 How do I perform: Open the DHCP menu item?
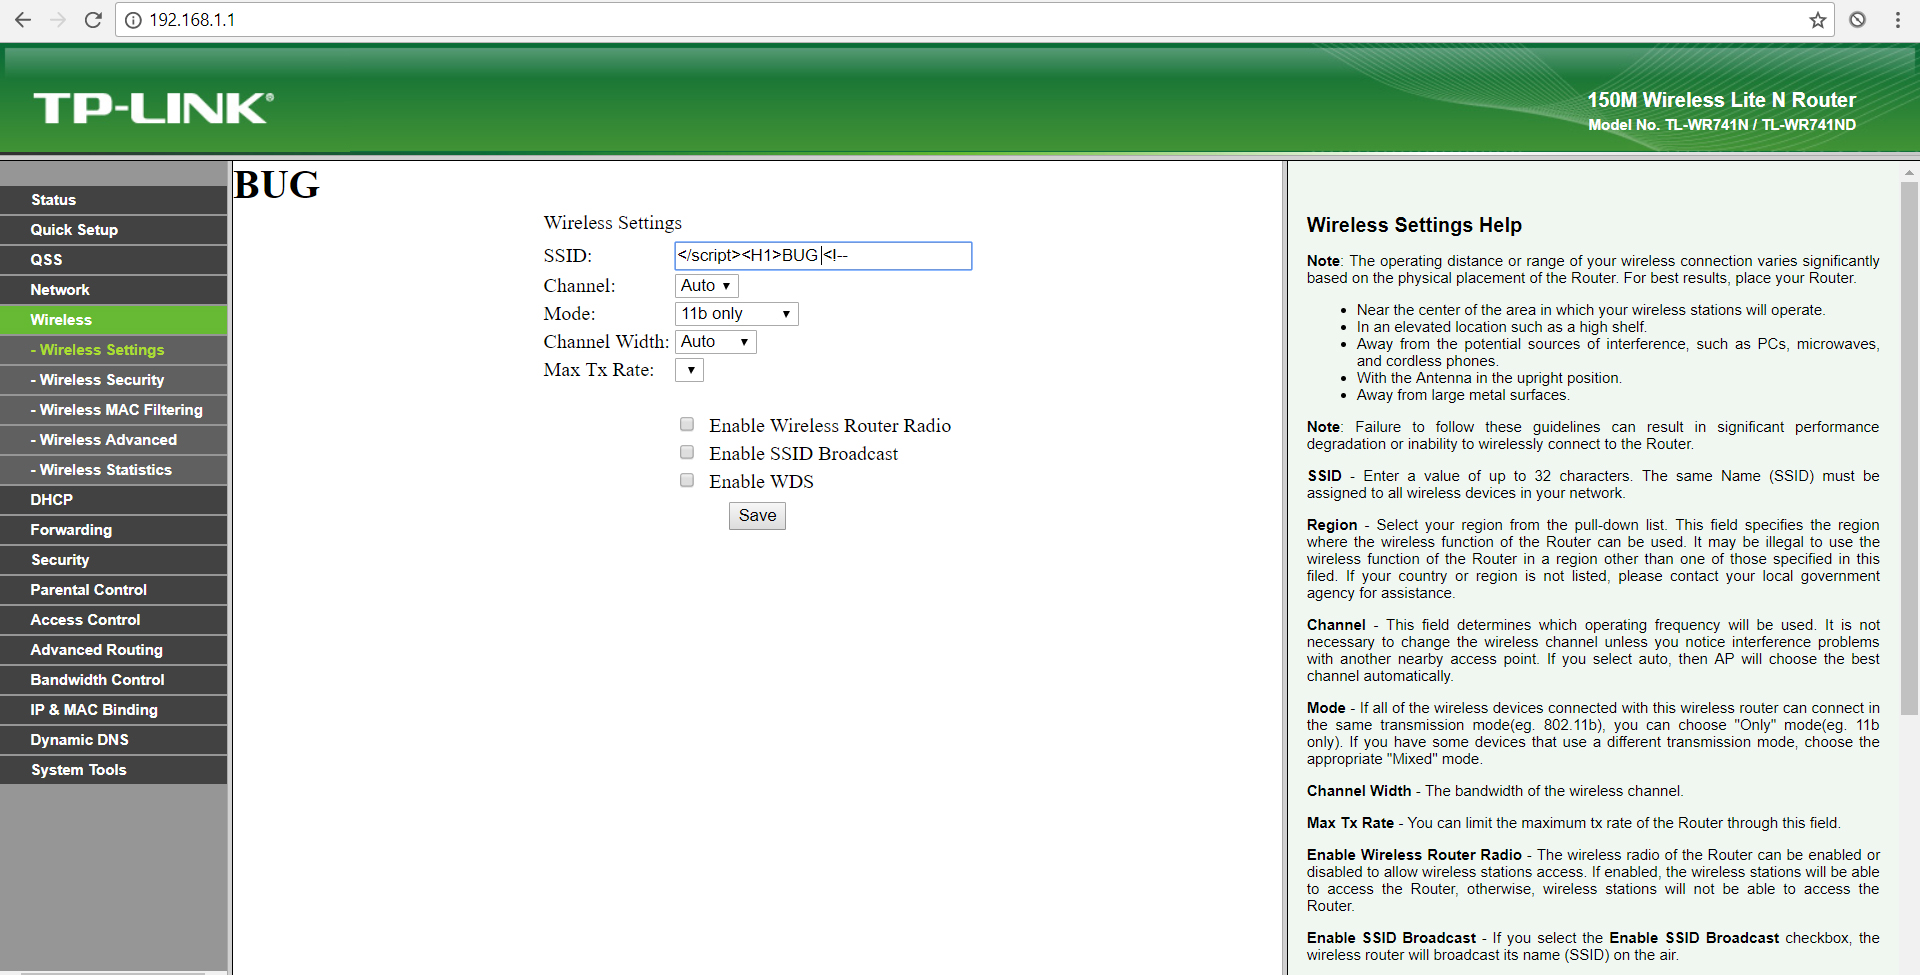pyautogui.click(x=114, y=500)
